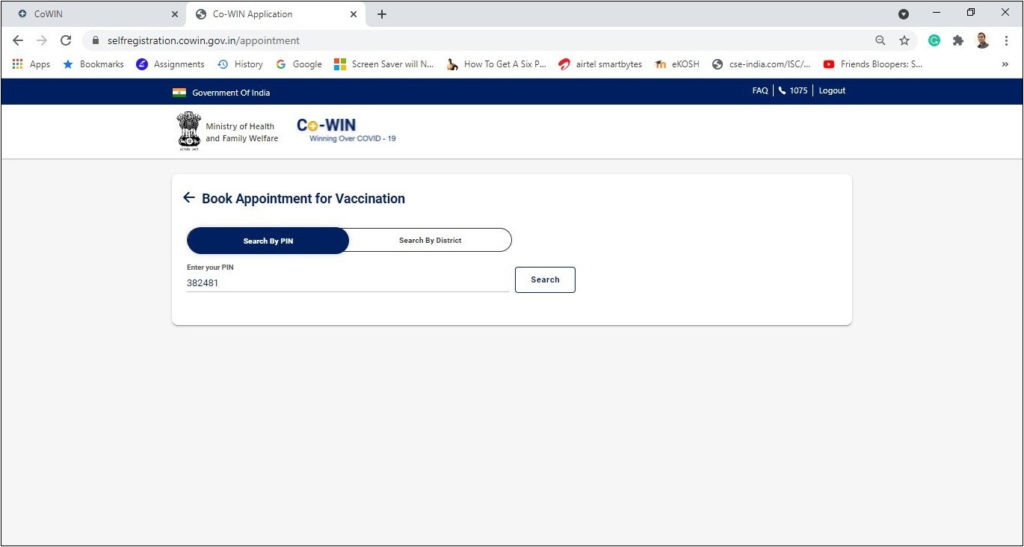
Task: Open the Apps grid in bookmarks bar
Action: [x=31, y=64]
